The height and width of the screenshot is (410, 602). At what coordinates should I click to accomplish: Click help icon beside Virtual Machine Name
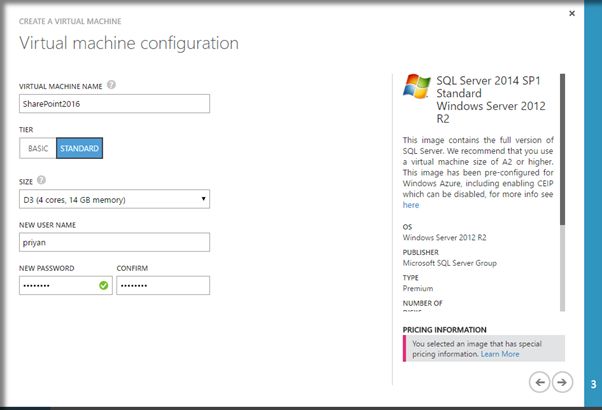tap(112, 85)
